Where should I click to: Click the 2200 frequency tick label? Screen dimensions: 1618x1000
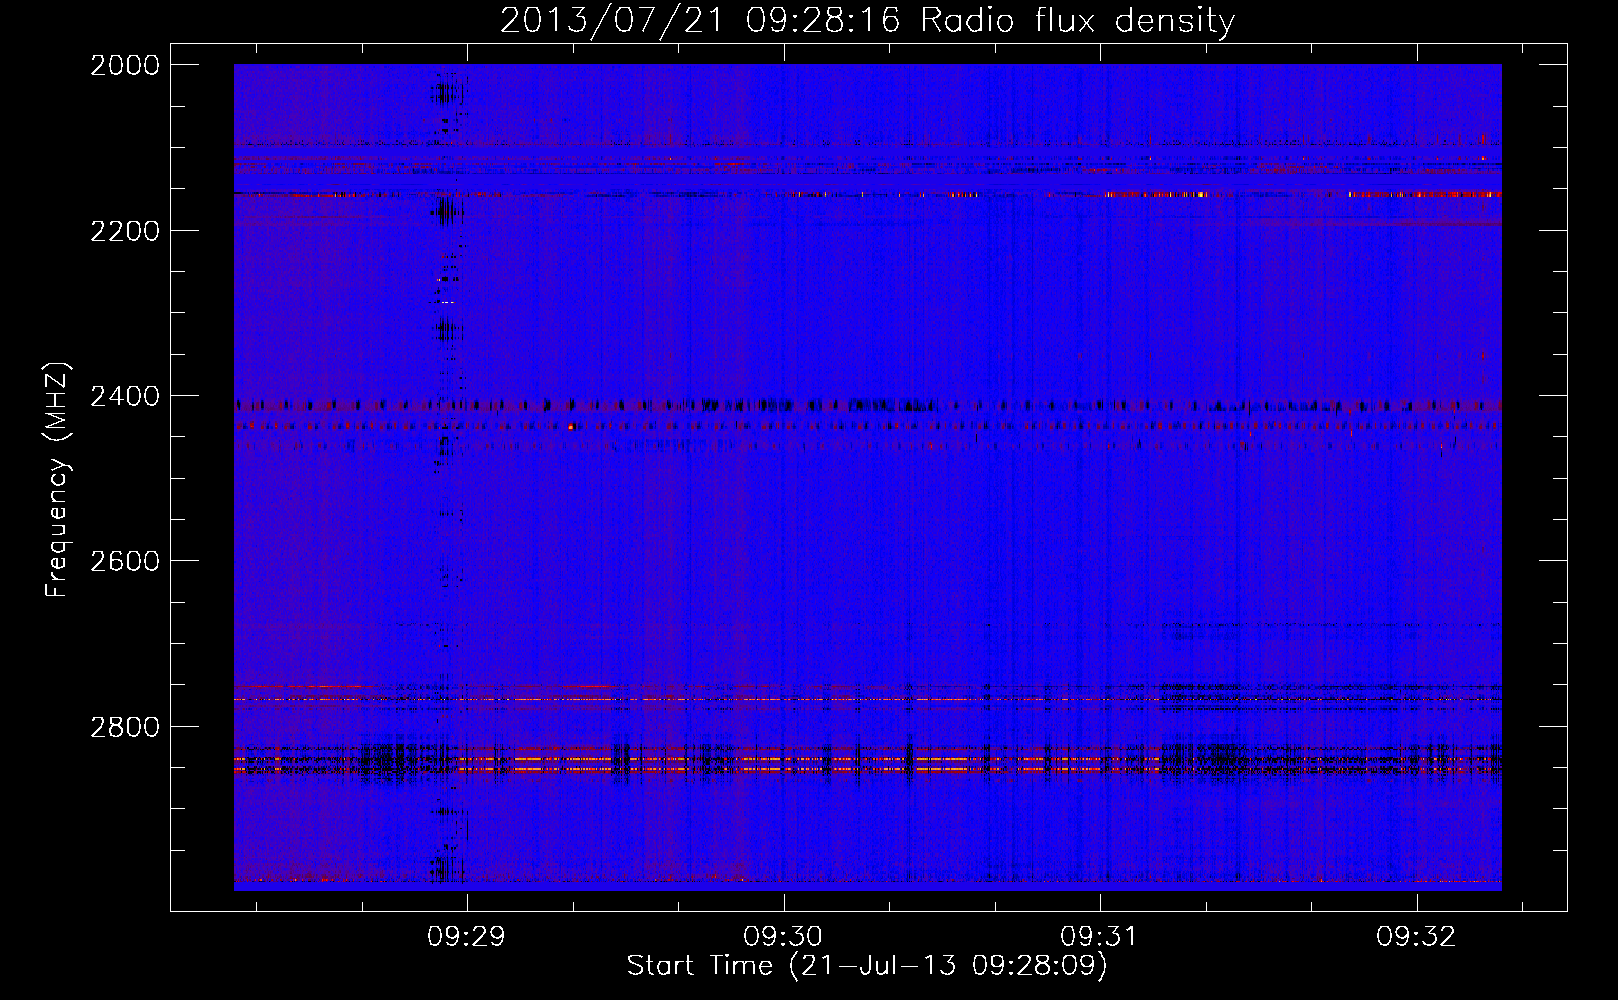125,231
